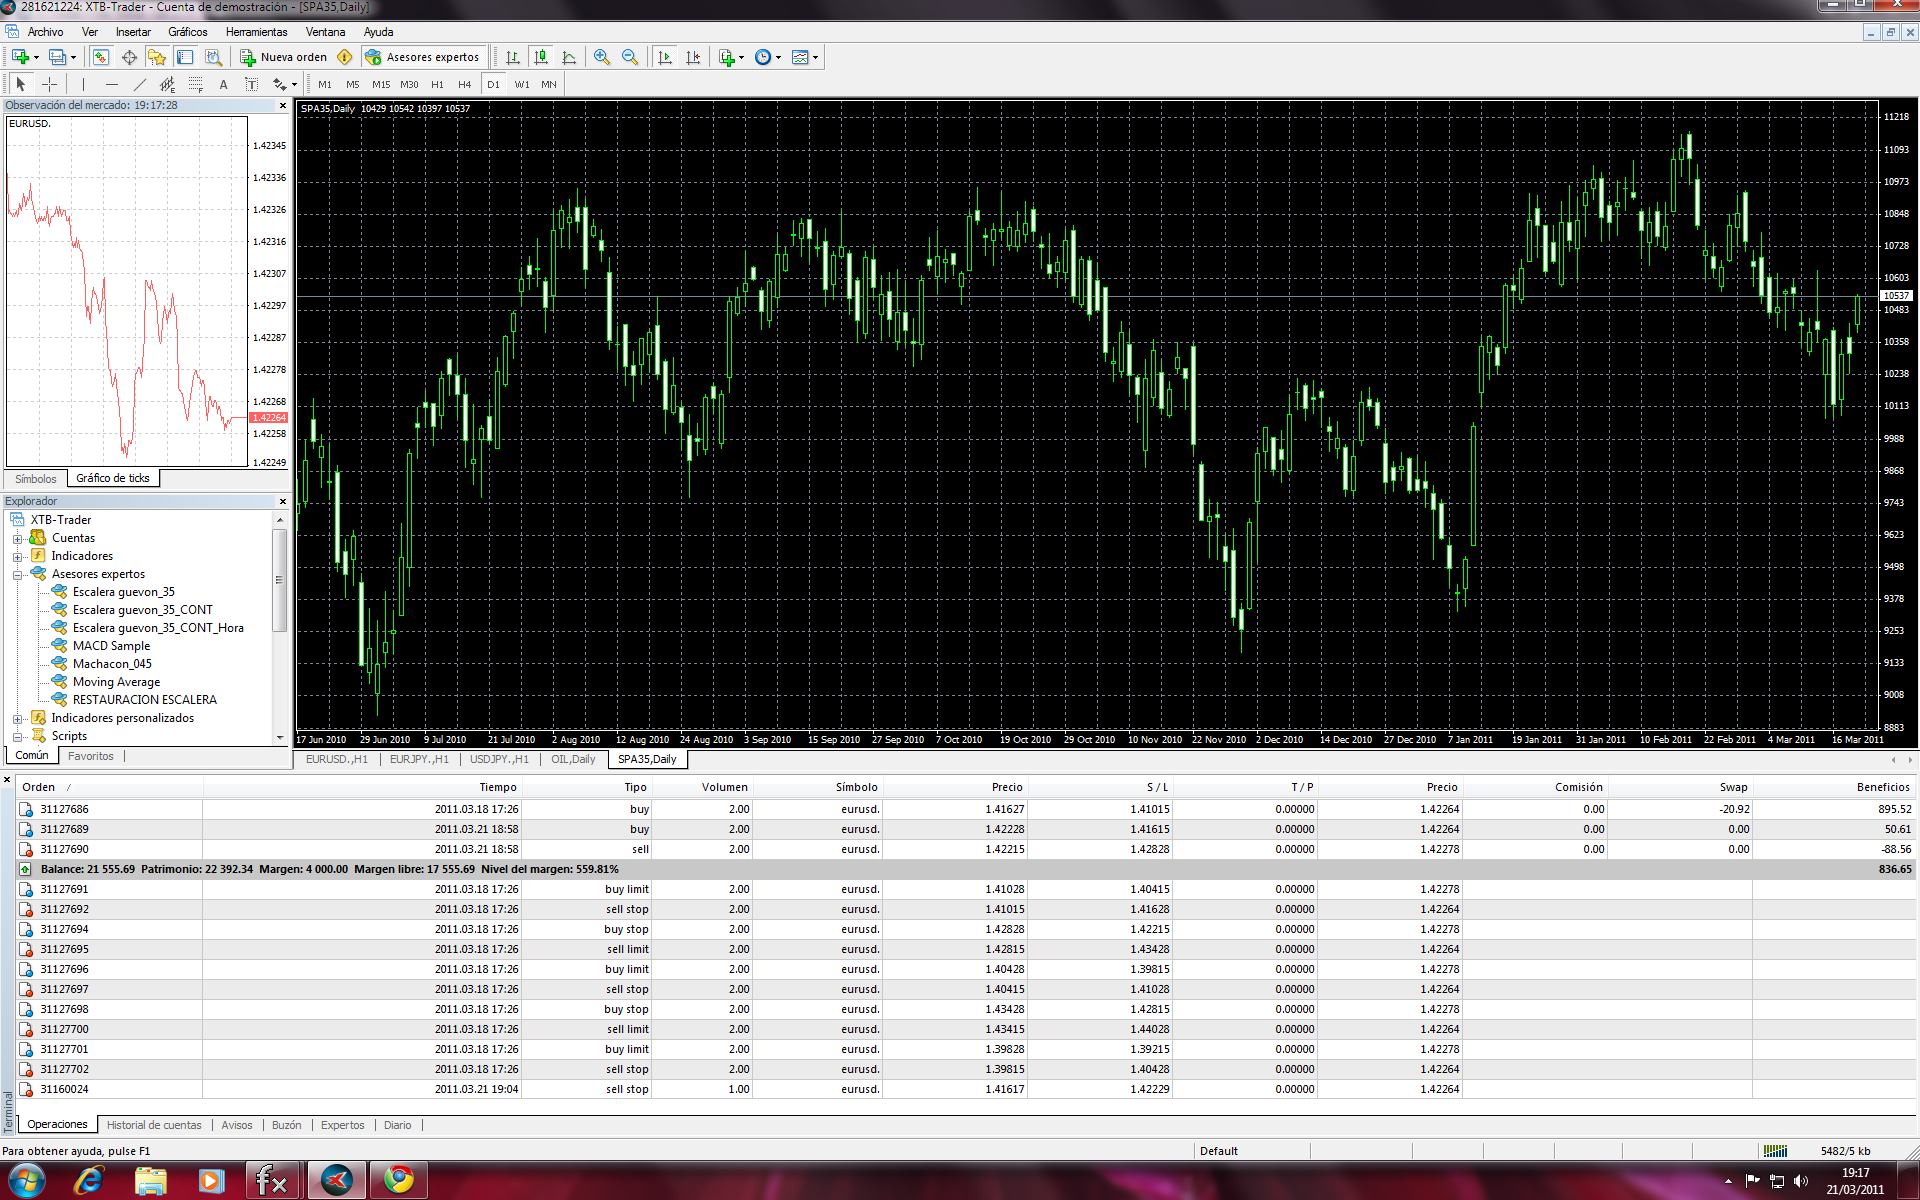
Task: Click the Explorador panel scrollbar
Action: (279, 581)
